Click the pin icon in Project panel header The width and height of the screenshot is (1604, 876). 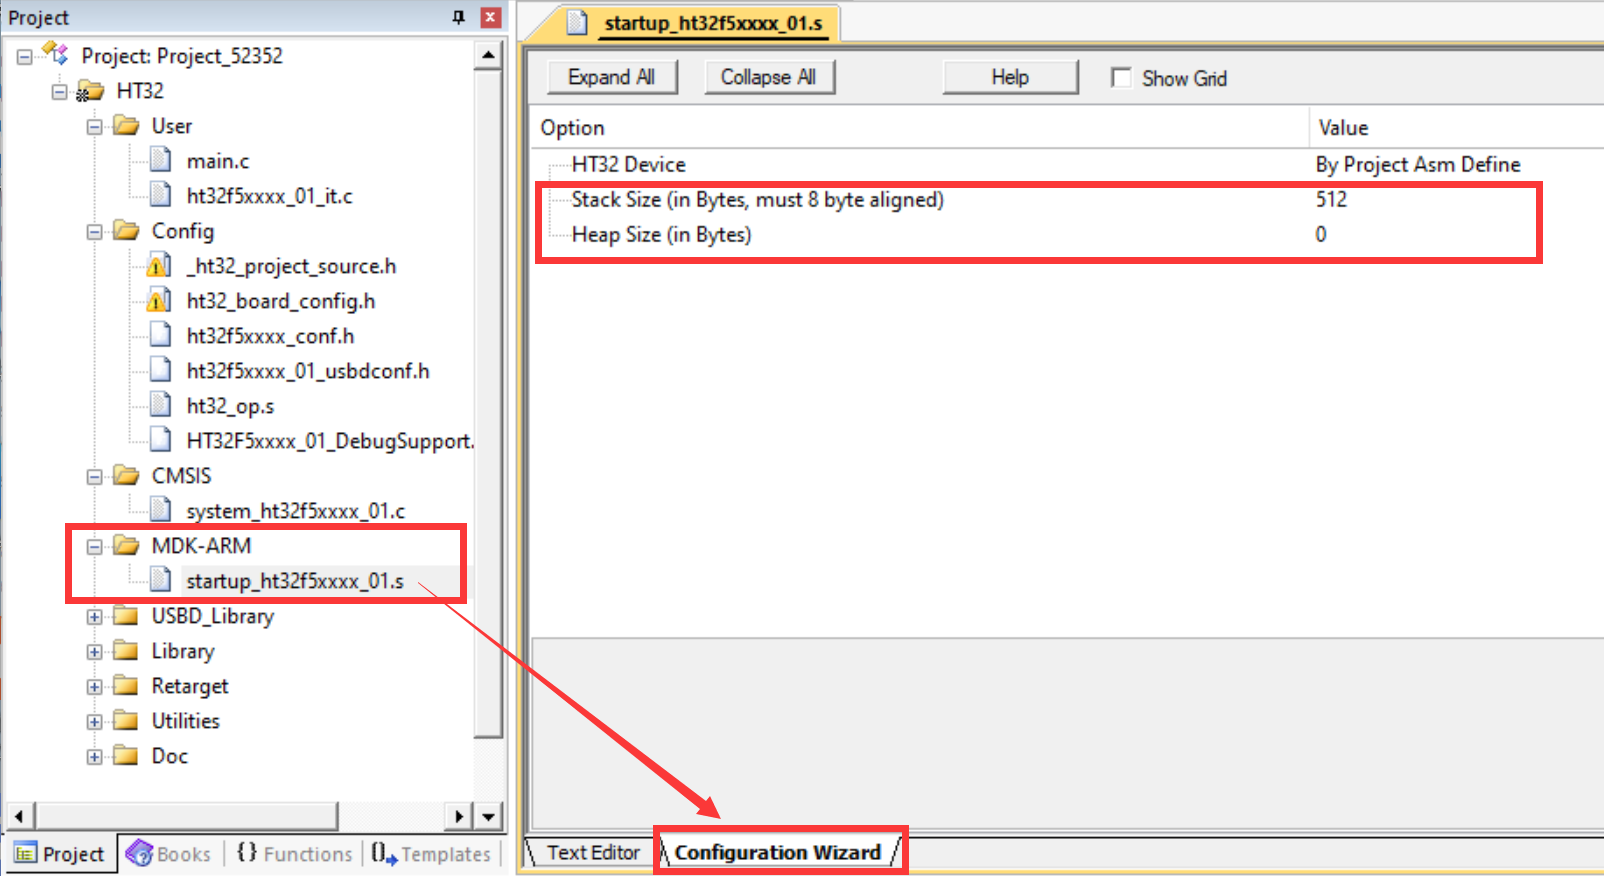pyautogui.click(x=459, y=17)
